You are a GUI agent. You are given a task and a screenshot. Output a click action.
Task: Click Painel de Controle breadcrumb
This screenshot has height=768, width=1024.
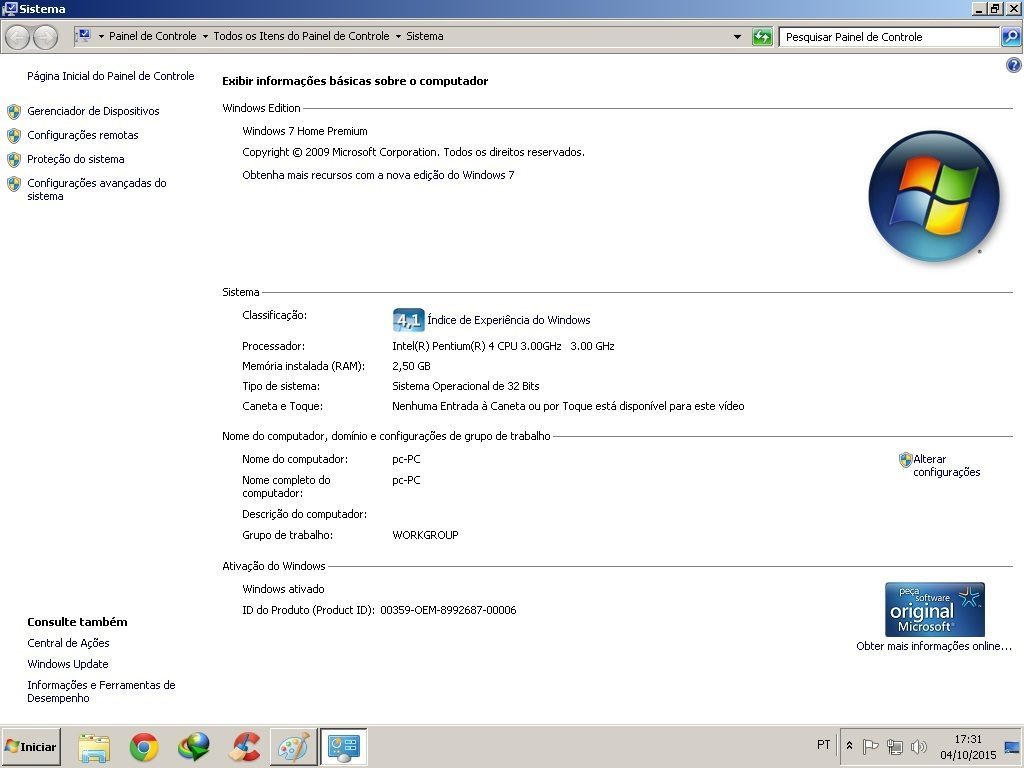tap(152, 37)
